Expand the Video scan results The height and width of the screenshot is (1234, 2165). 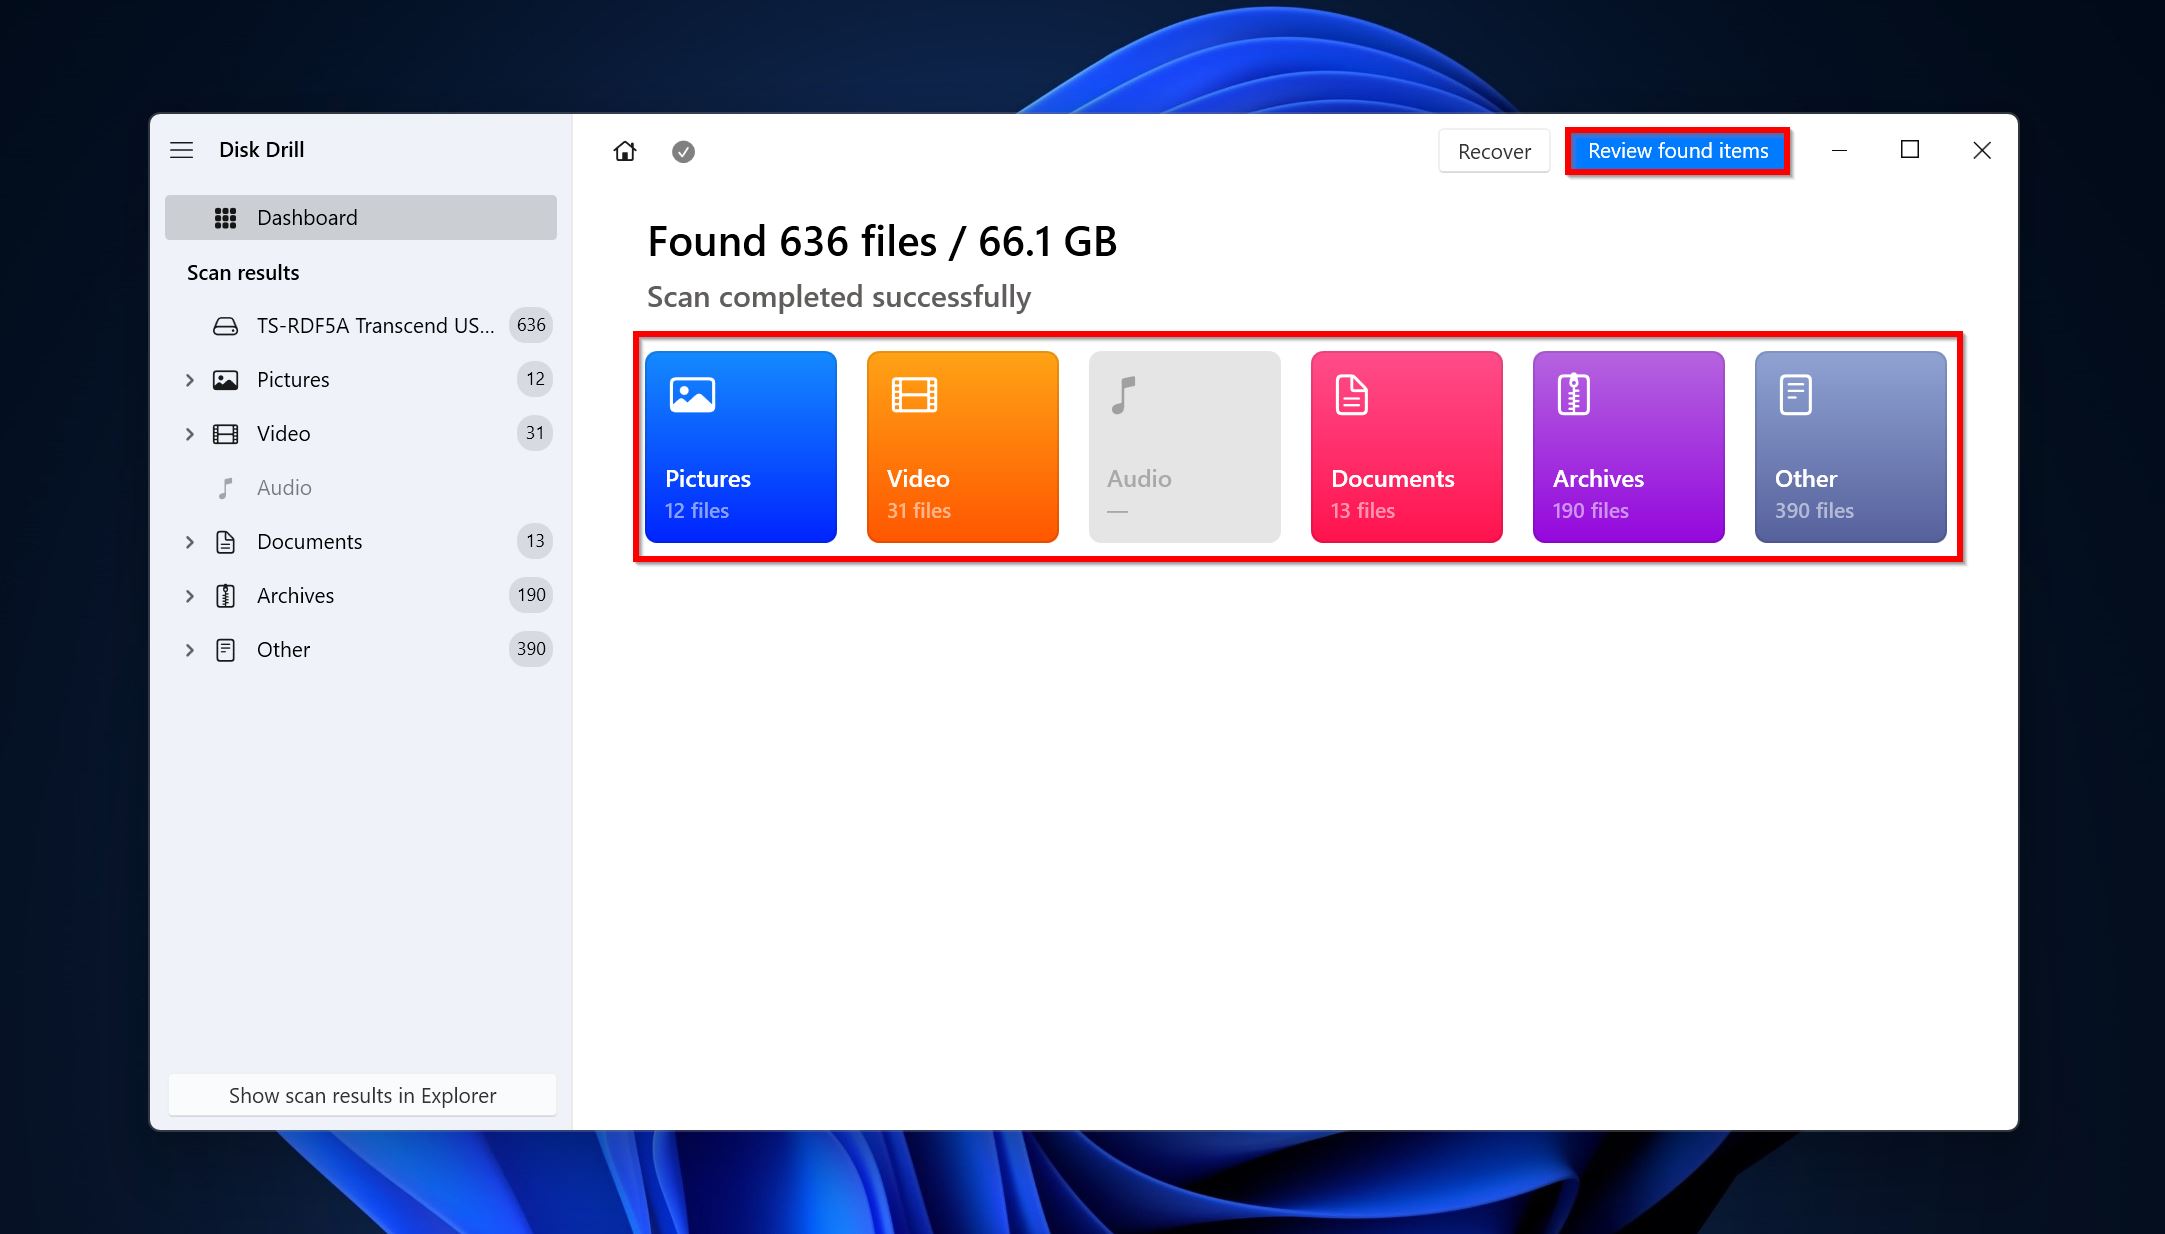coord(189,433)
